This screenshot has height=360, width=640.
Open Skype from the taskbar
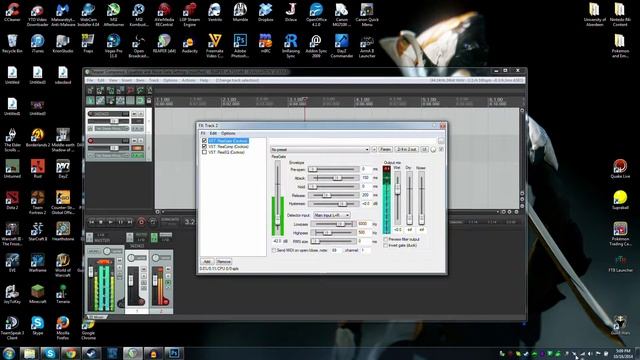click(x=50, y=353)
